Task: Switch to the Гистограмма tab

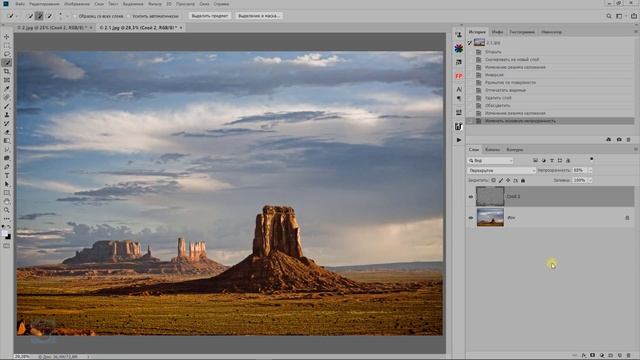Action: 522,31
